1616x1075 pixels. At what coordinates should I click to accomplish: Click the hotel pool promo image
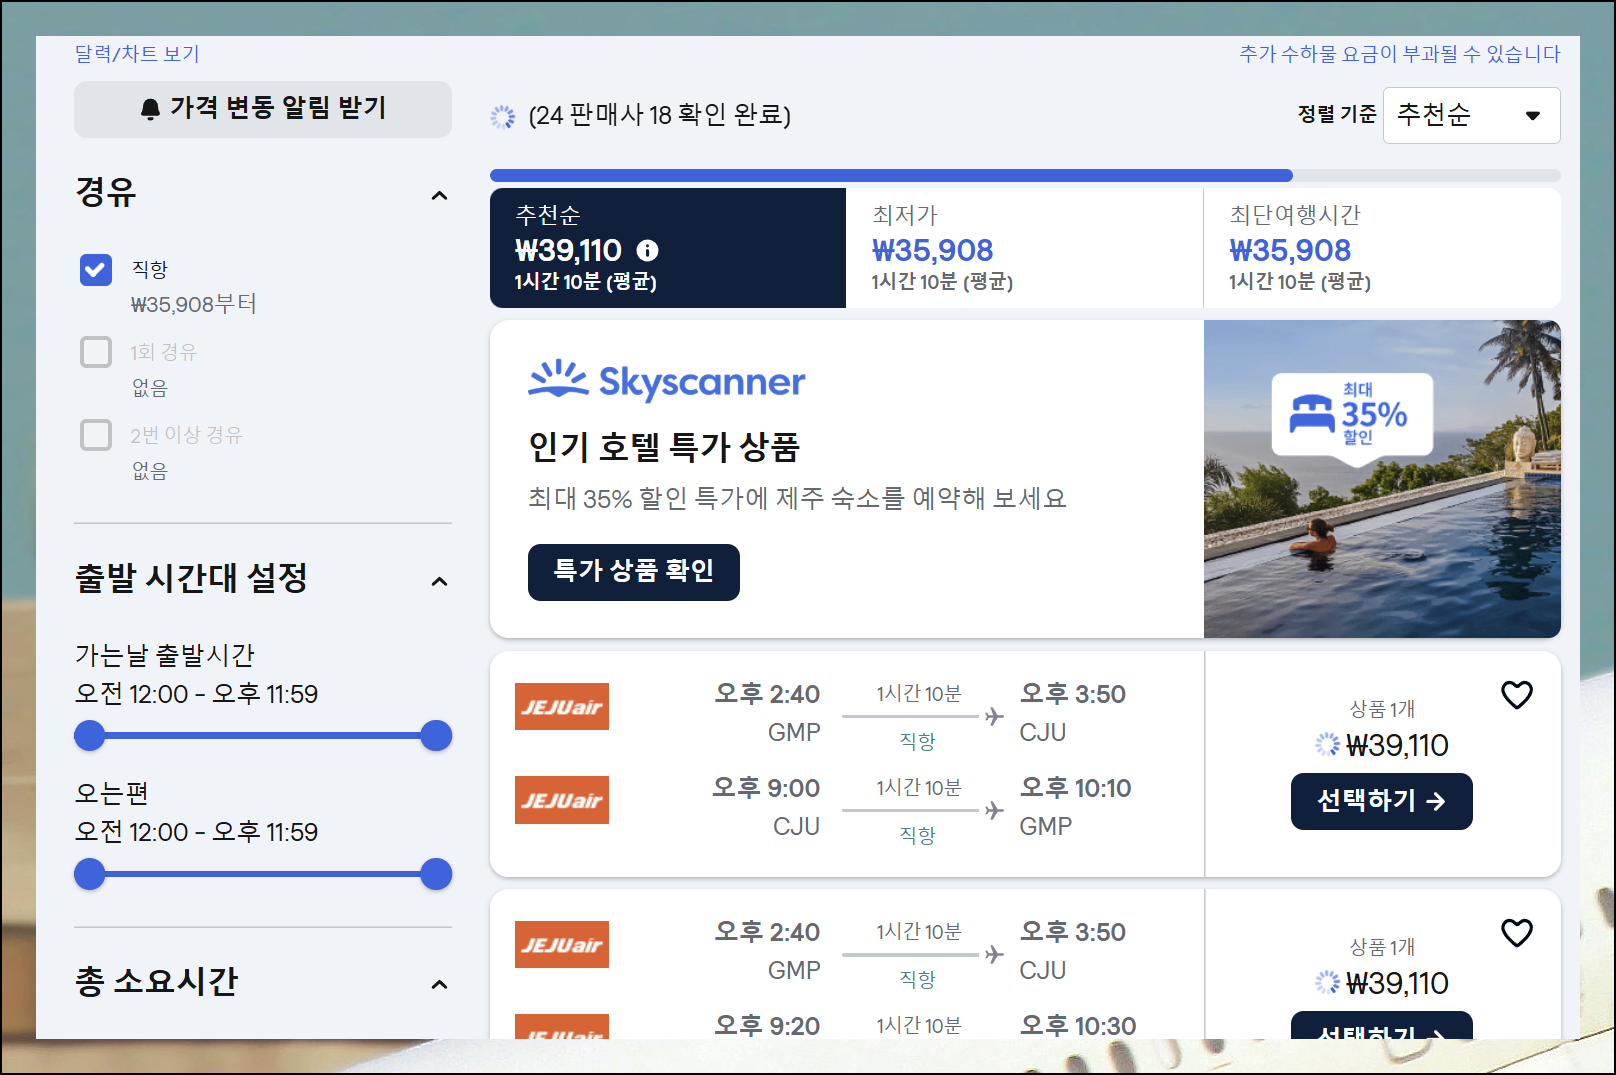click(x=1382, y=479)
